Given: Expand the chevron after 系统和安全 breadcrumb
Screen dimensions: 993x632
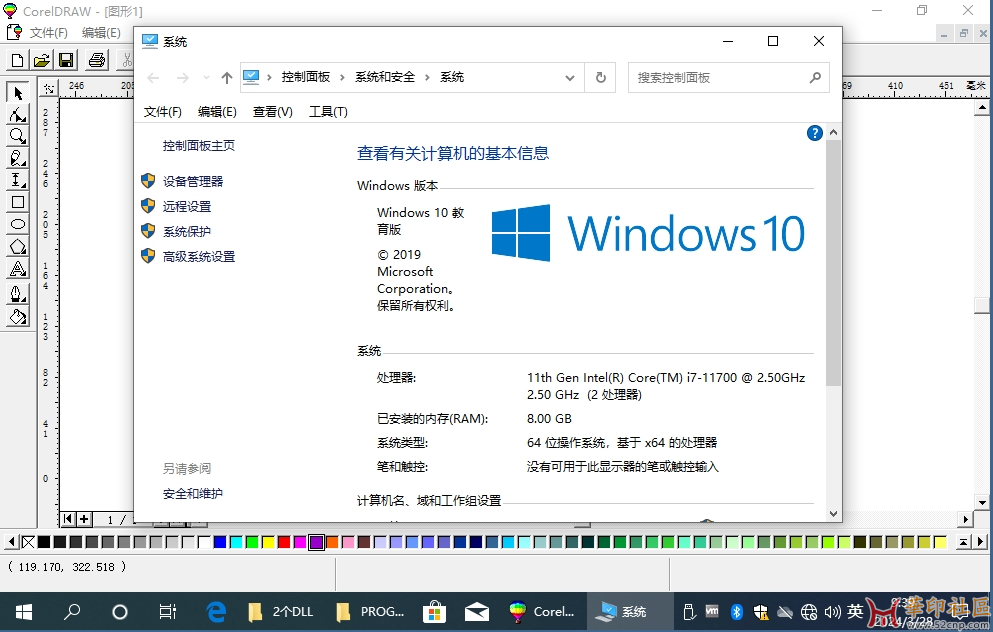Looking at the screenshot, I should (427, 77).
